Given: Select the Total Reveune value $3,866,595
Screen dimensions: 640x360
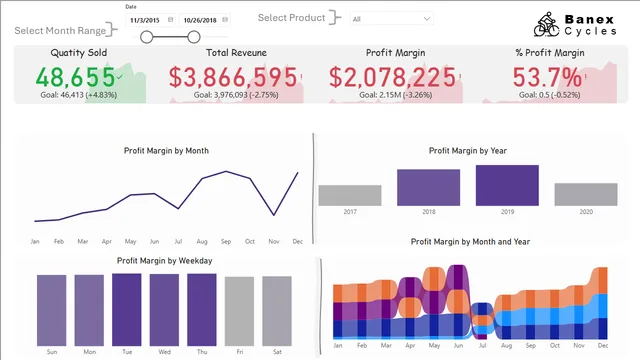Looking at the screenshot, I should (x=233, y=77).
